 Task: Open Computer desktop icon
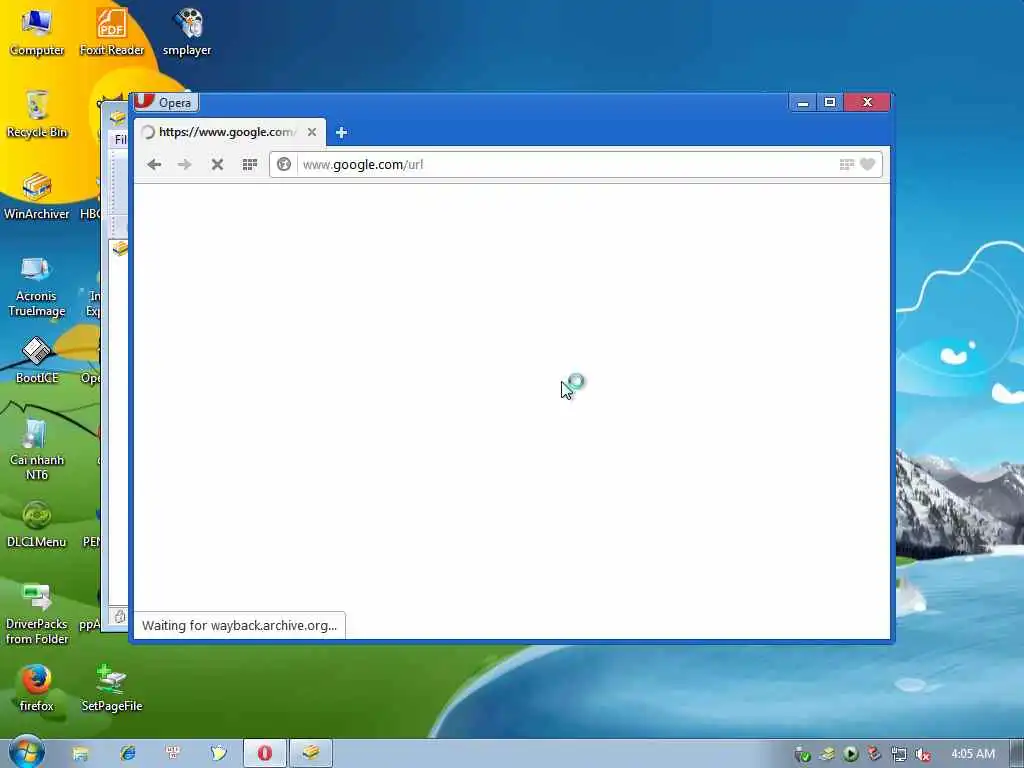pos(37,32)
